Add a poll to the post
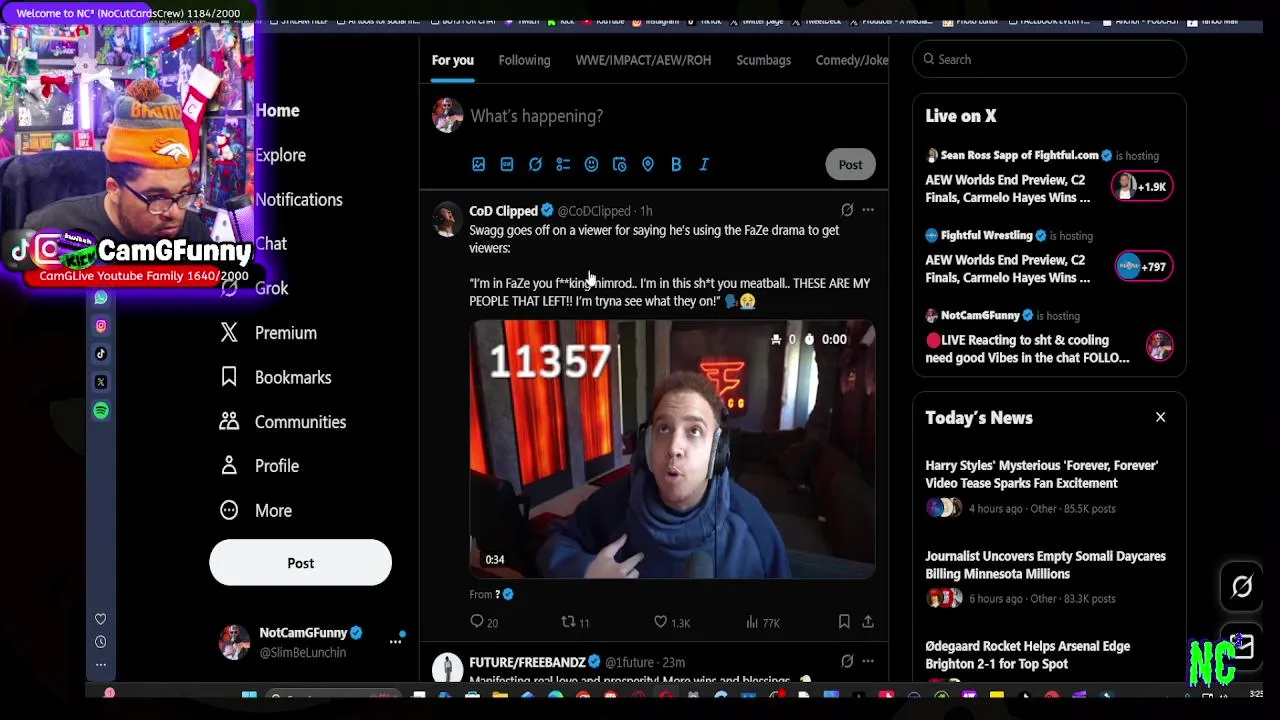 (x=563, y=164)
